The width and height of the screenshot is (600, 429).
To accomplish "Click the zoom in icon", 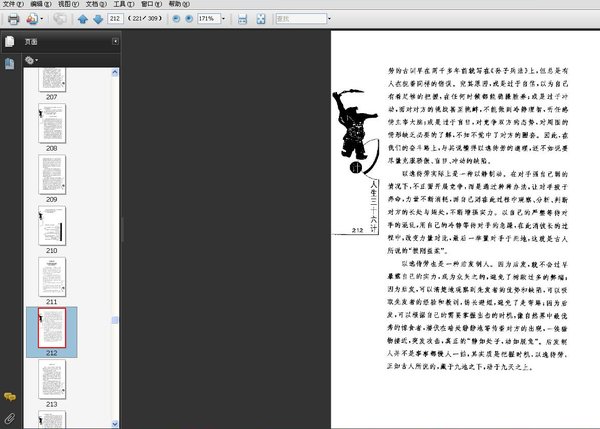I will coord(189,18).
